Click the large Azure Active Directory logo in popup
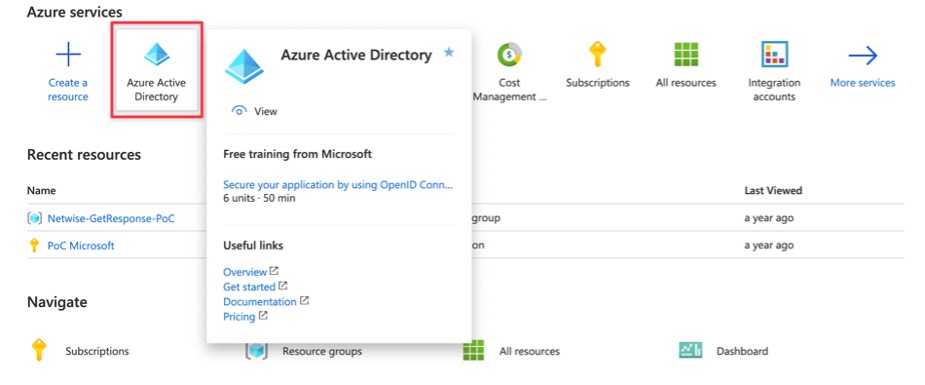Image resolution: width=925 pixels, height=385 pixels. 244,67
